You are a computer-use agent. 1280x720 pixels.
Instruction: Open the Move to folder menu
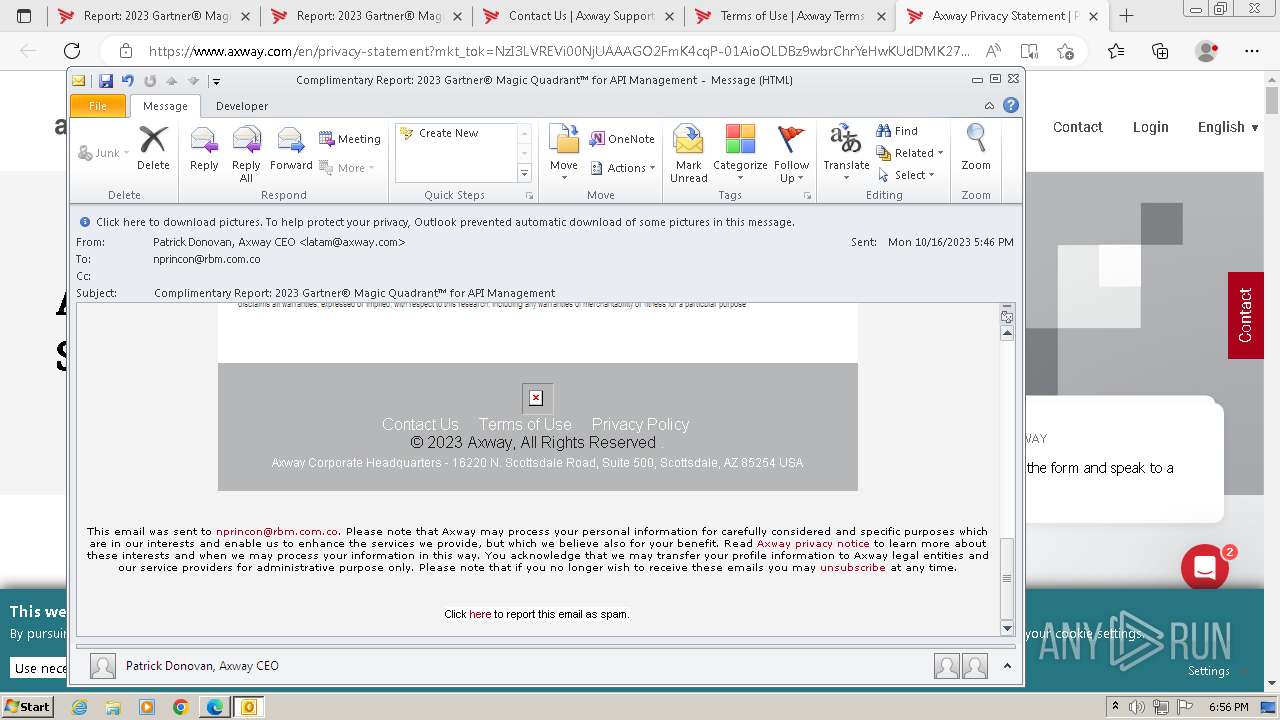(x=564, y=154)
